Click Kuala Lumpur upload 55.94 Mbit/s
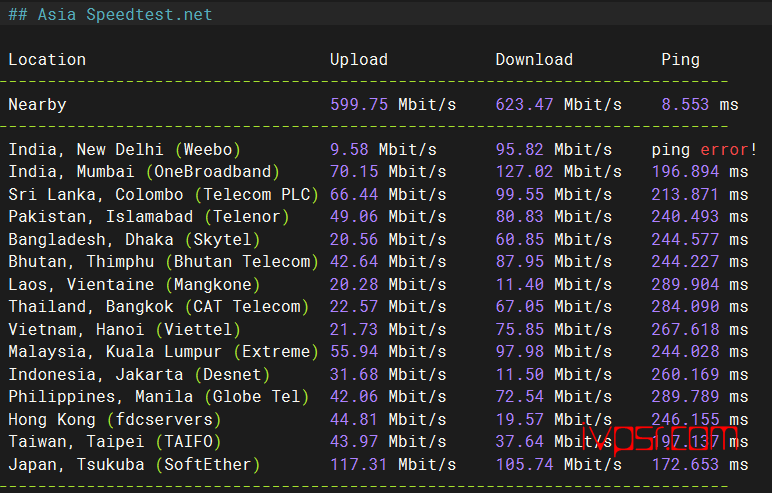 (388, 351)
